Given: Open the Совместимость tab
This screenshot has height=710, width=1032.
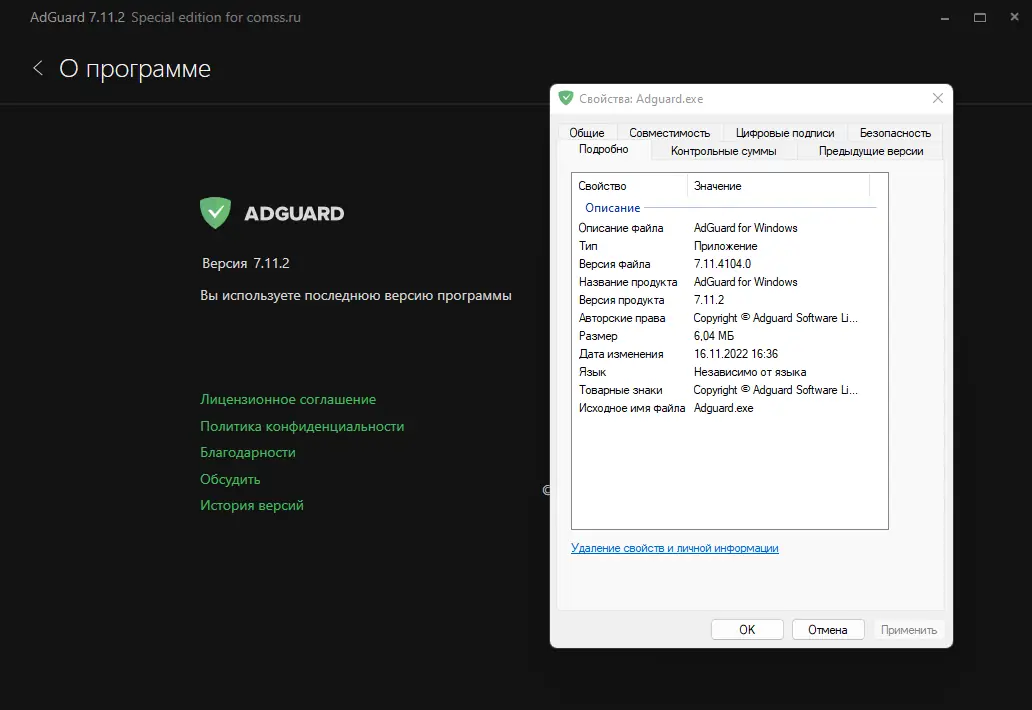Looking at the screenshot, I should click(669, 133).
